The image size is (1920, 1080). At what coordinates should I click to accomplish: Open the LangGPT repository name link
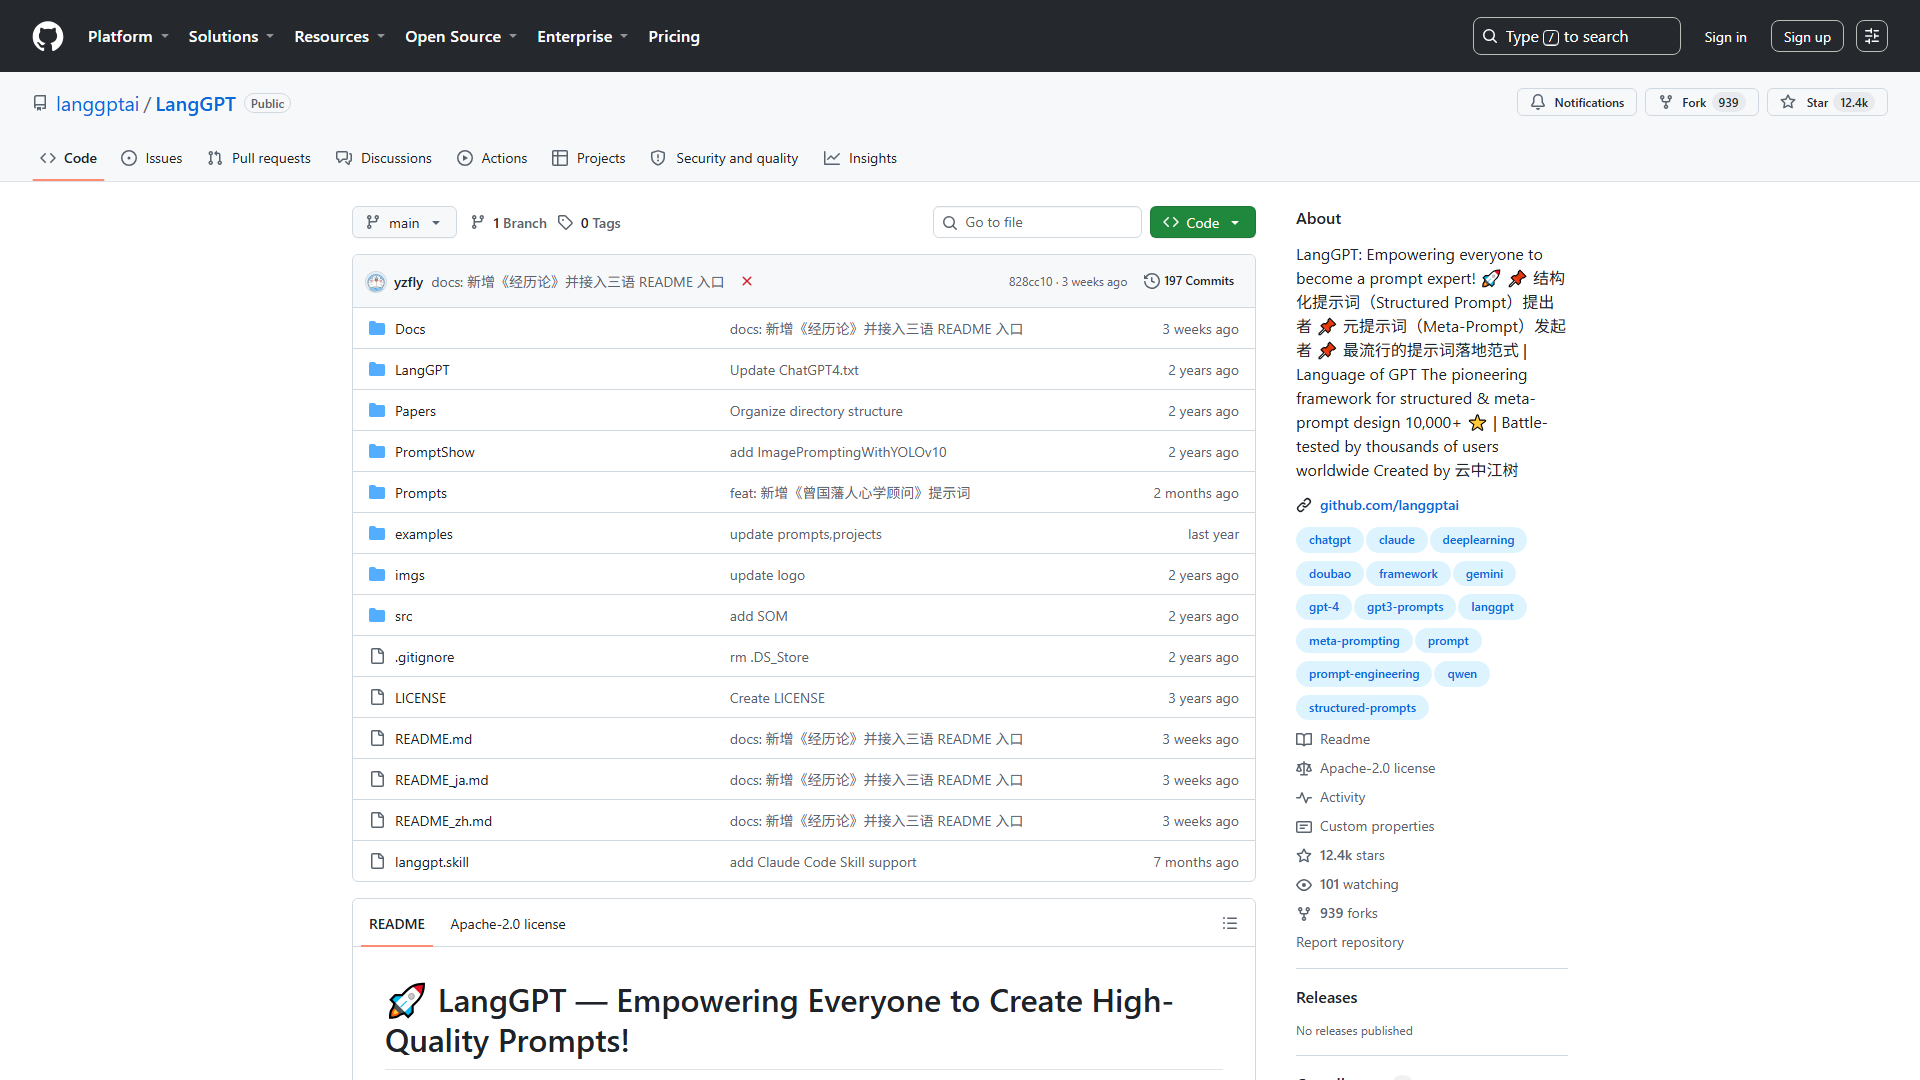tap(195, 104)
